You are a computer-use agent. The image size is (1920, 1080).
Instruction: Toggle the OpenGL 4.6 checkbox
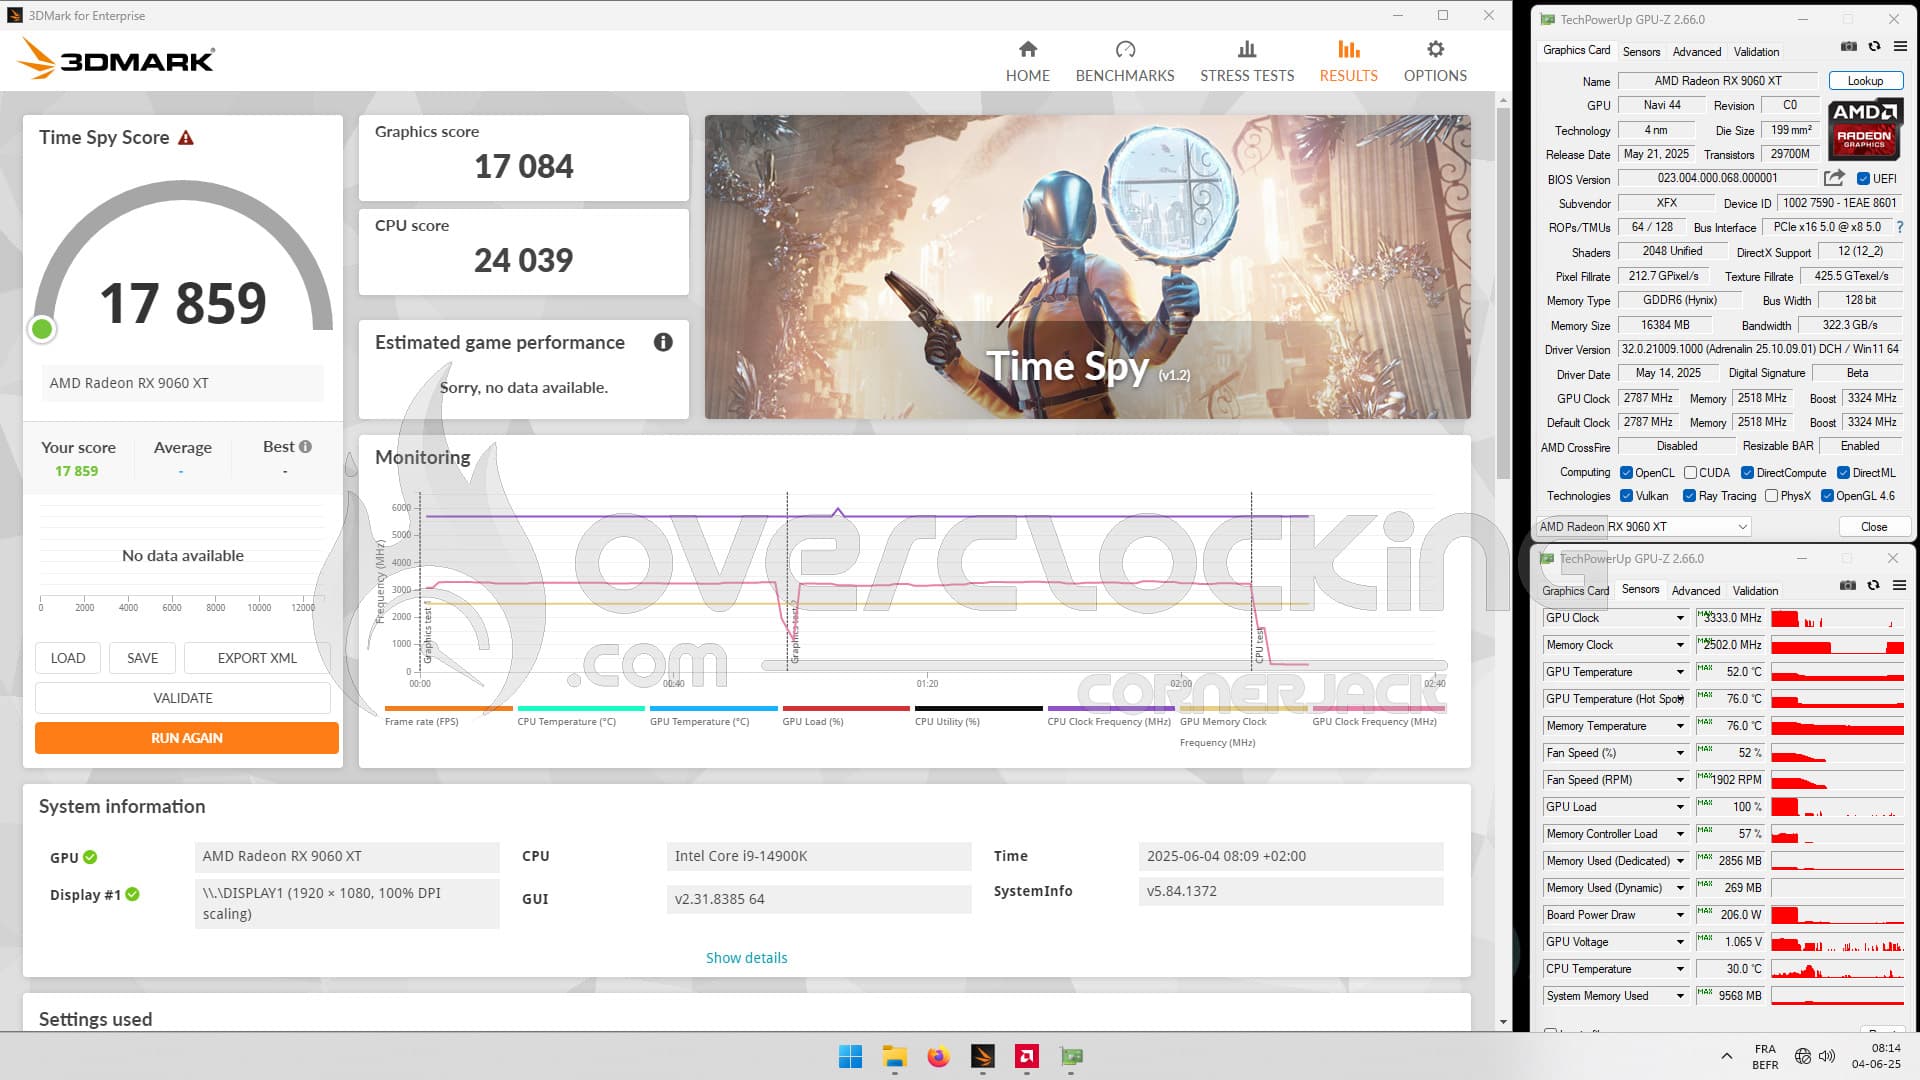pos(1827,496)
